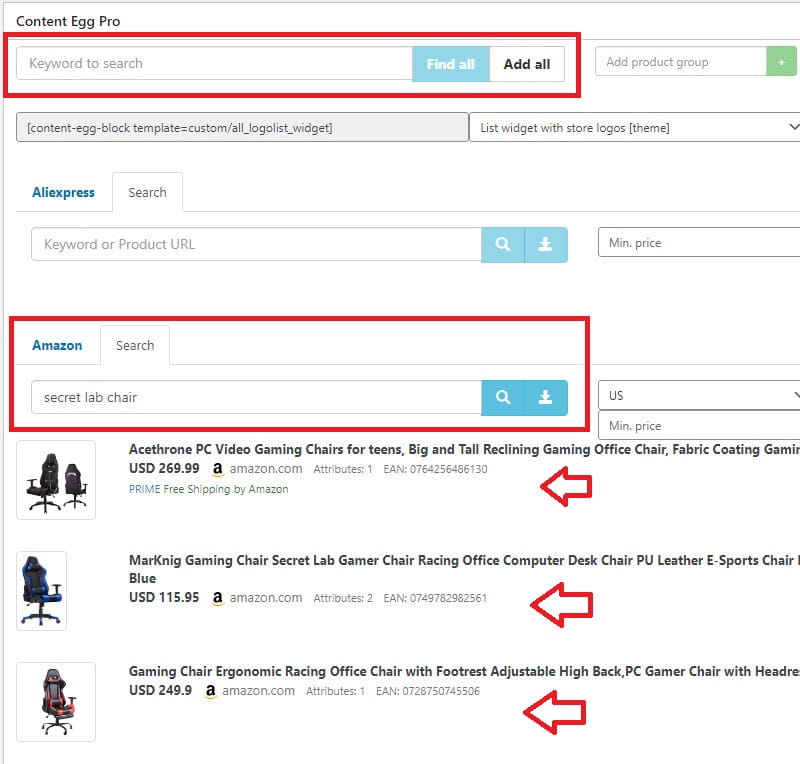Click Acethrone PC Video Gaming Chairs title
800x764 pixels.
click(464, 449)
